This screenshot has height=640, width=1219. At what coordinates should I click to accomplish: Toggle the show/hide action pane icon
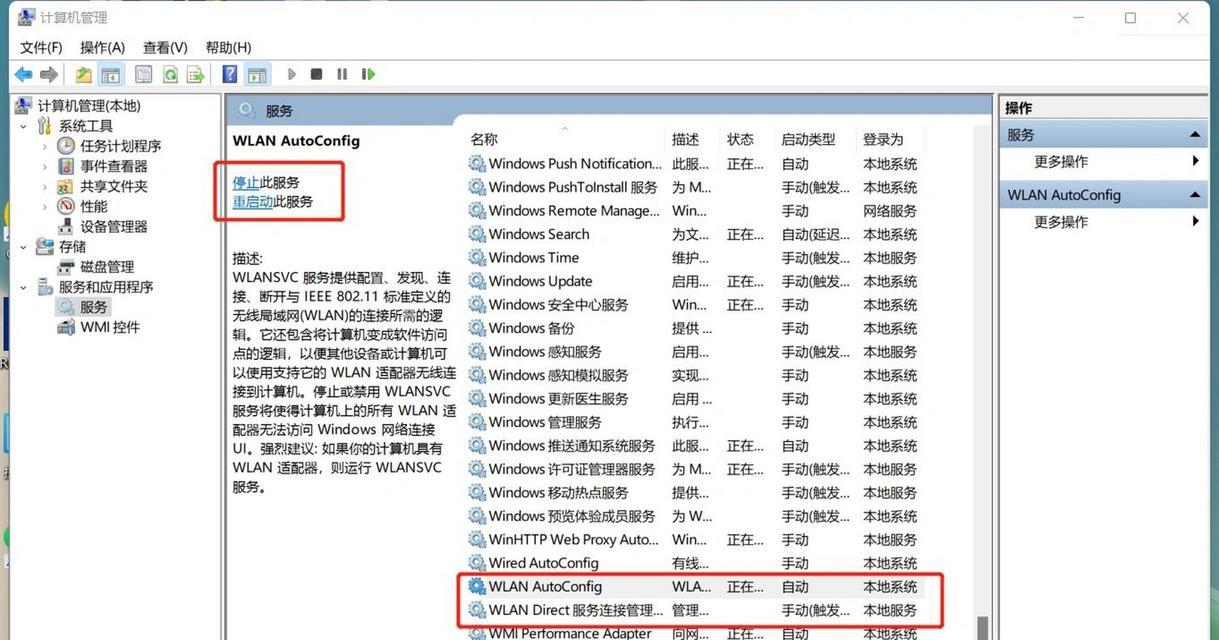(x=257, y=74)
